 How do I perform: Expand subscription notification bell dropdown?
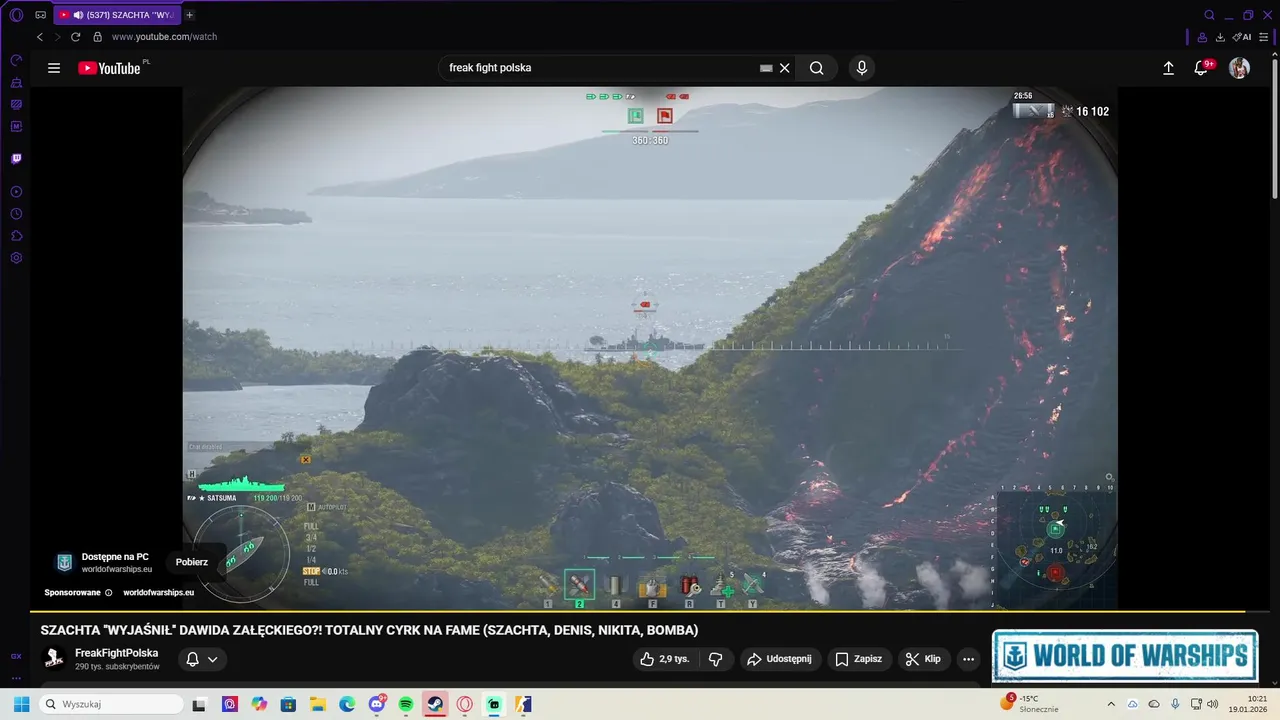coord(202,659)
